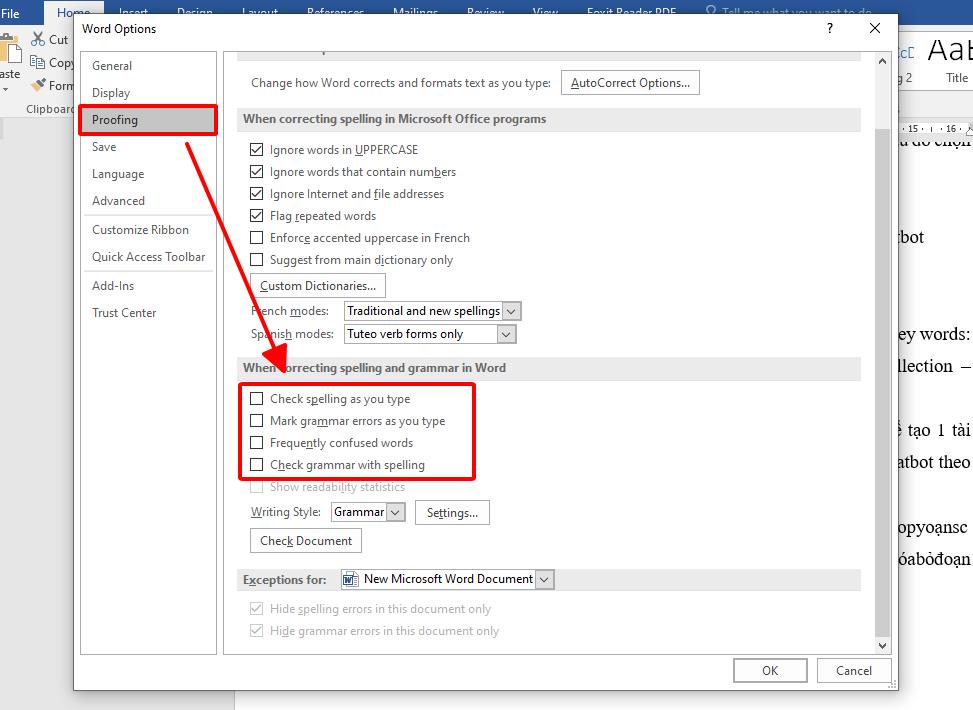
Task: Open the Spanish modes dropdown
Action: pos(506,334)
